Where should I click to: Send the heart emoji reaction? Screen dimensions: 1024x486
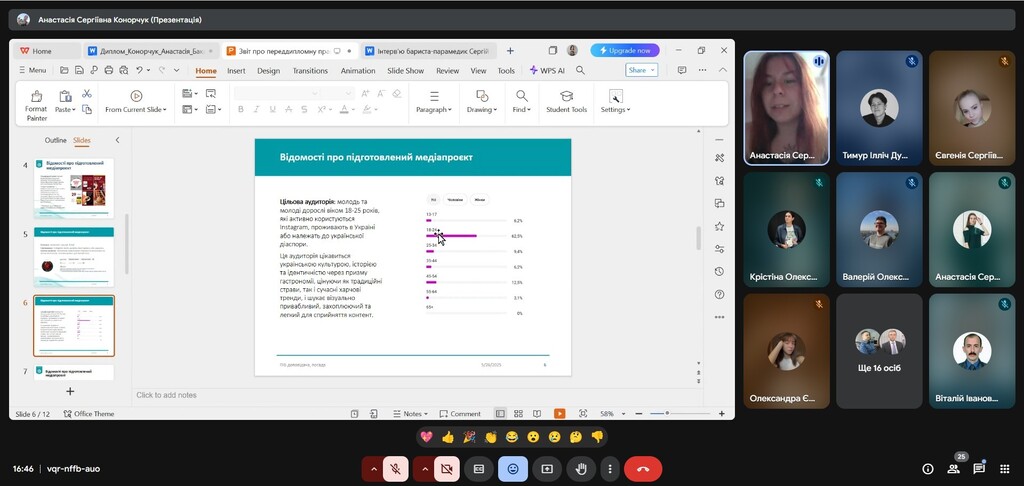point(426,437)
